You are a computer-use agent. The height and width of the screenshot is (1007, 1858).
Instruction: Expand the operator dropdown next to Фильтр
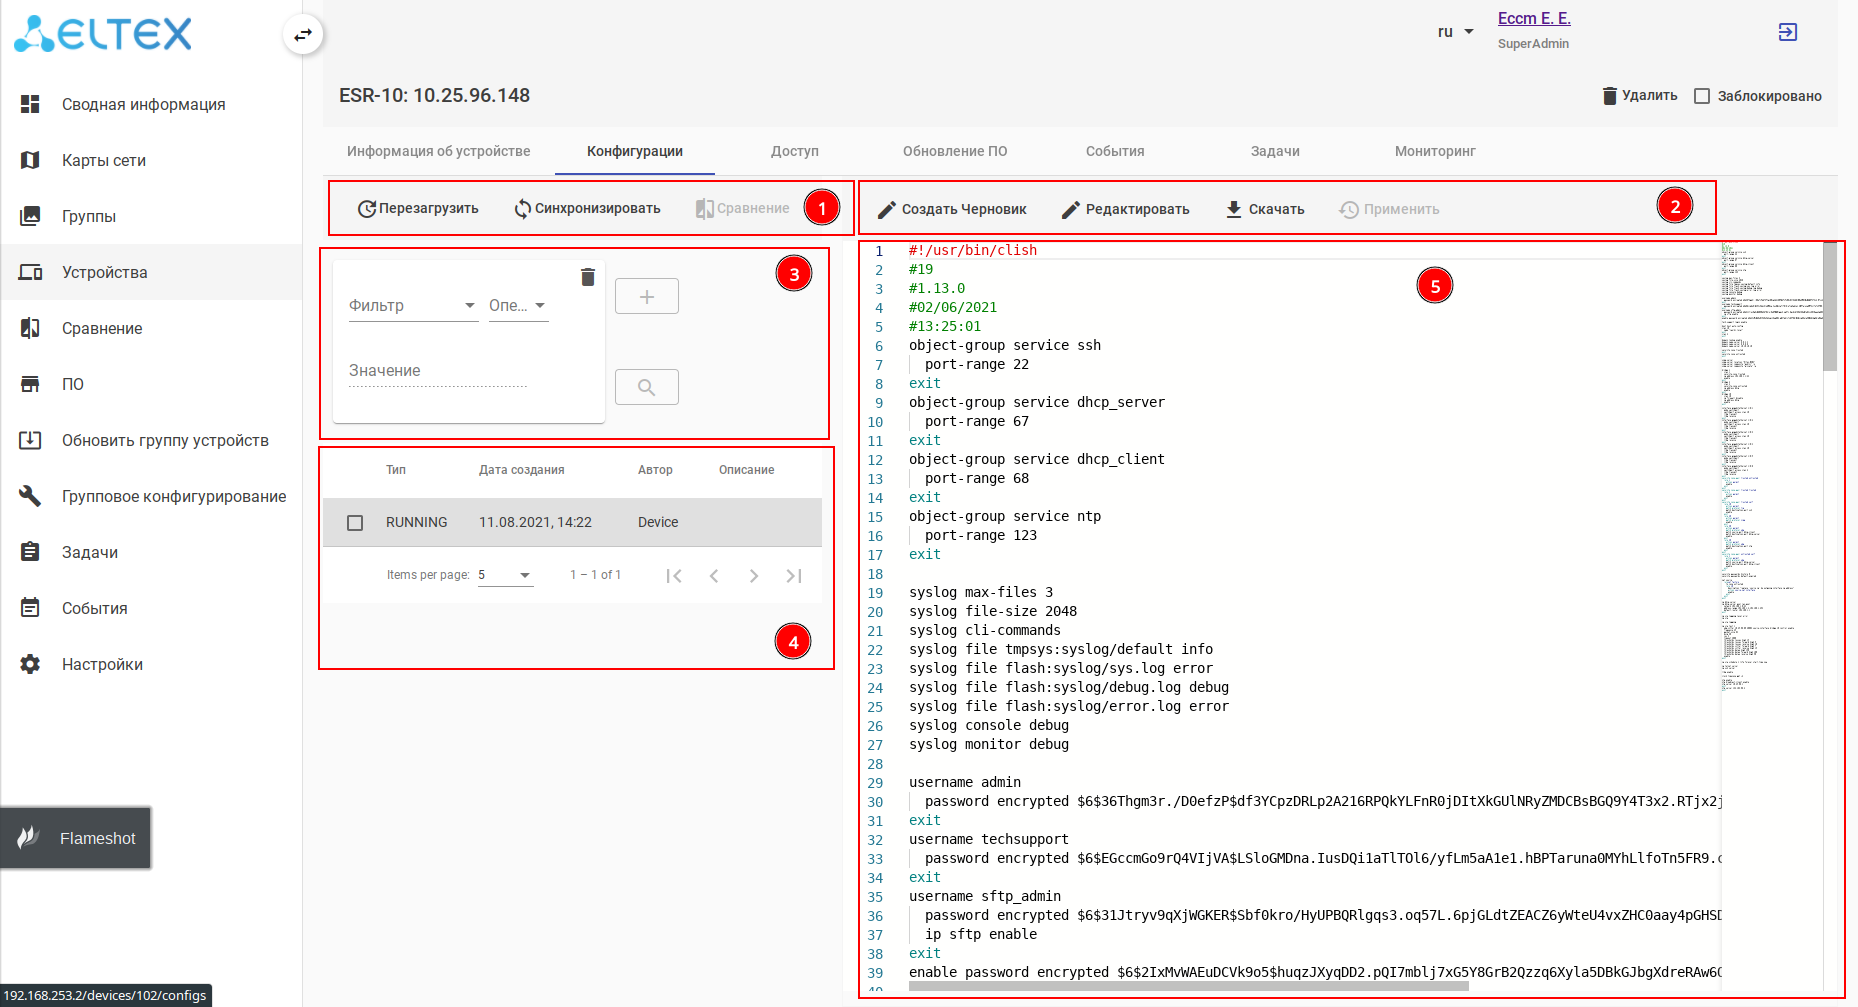coord(517,306)
